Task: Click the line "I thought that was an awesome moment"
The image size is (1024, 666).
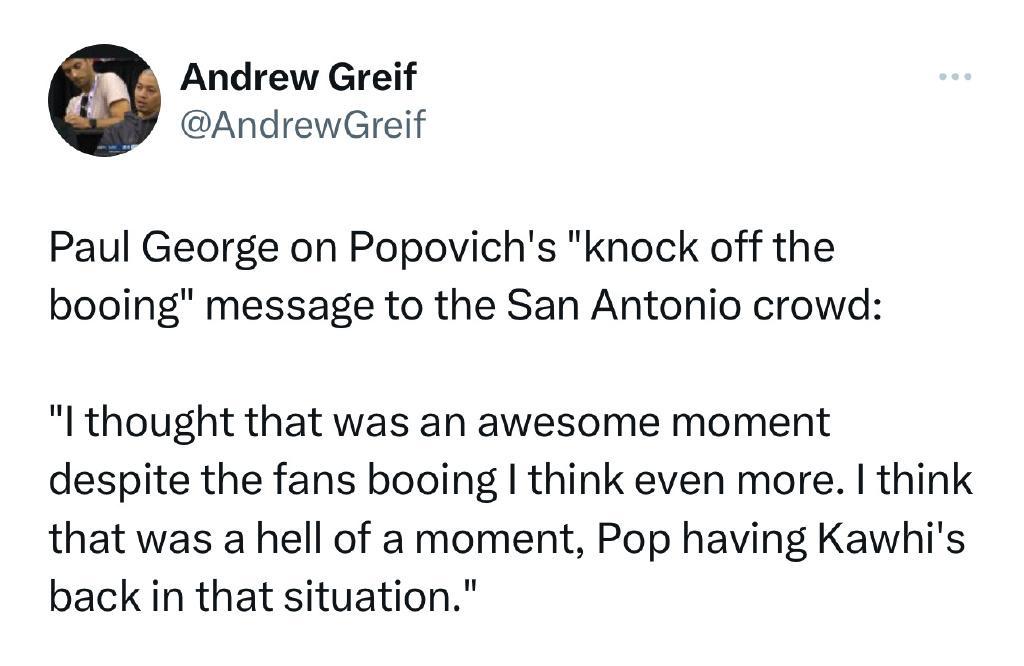Action: (x=440, y=422)
